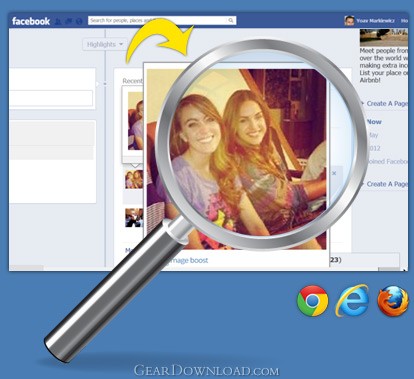Click the Google Chrome browser icon
The width and height of the screenshot is (414, 379).
(x=312, y=300)
